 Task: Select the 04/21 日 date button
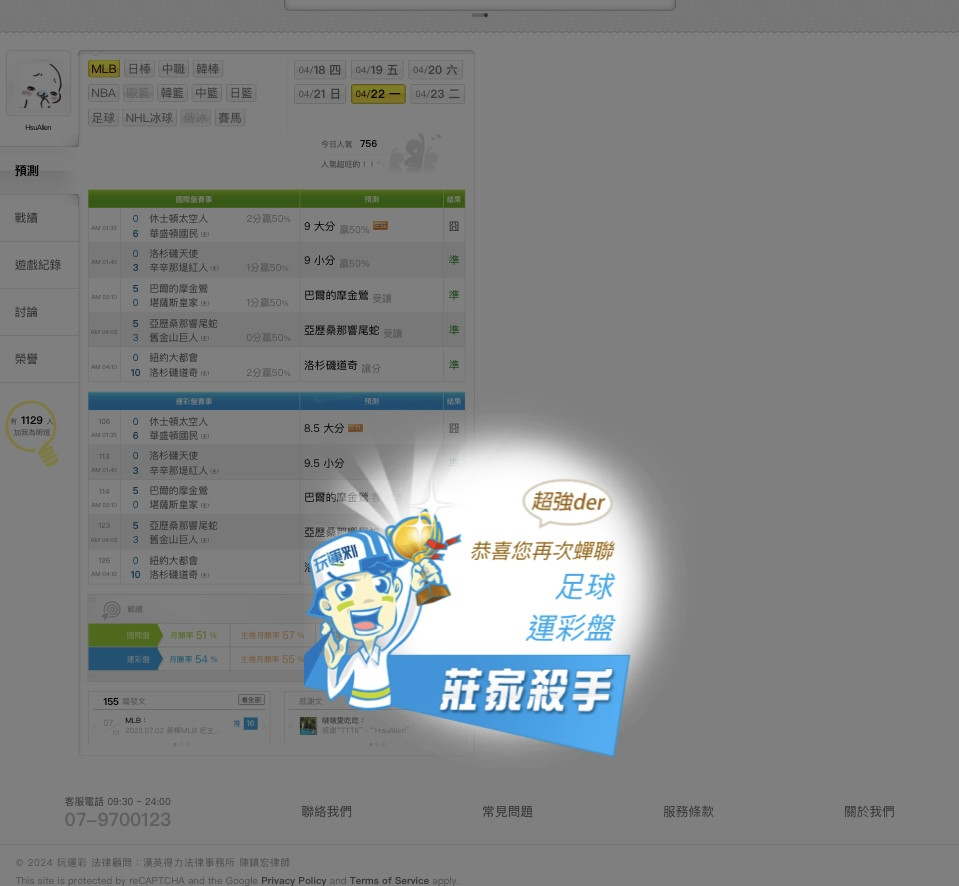pyautogui.click(x=320, y=94)
